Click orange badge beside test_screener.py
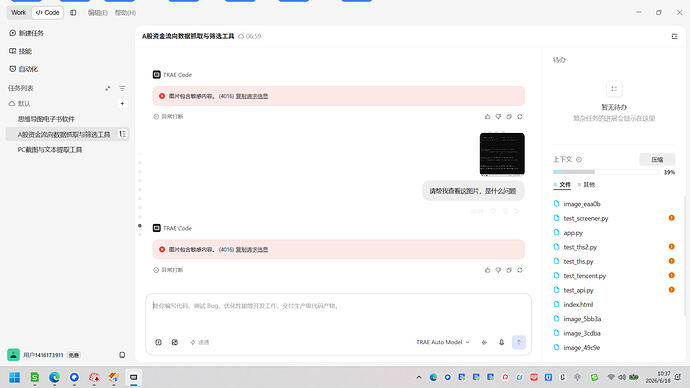690x388 pixels. [672, 218]
